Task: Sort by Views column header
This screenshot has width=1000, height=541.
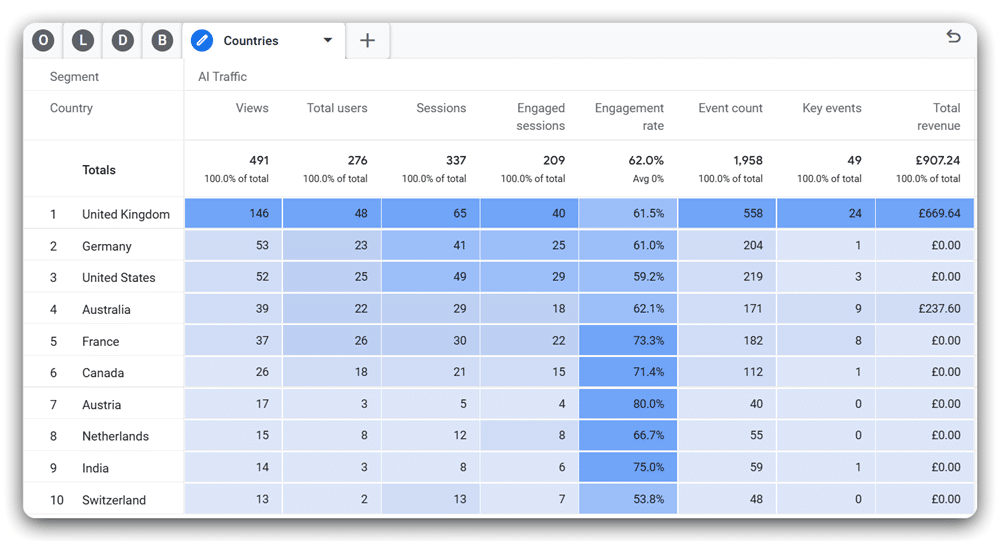Action: tap(252, 108)
